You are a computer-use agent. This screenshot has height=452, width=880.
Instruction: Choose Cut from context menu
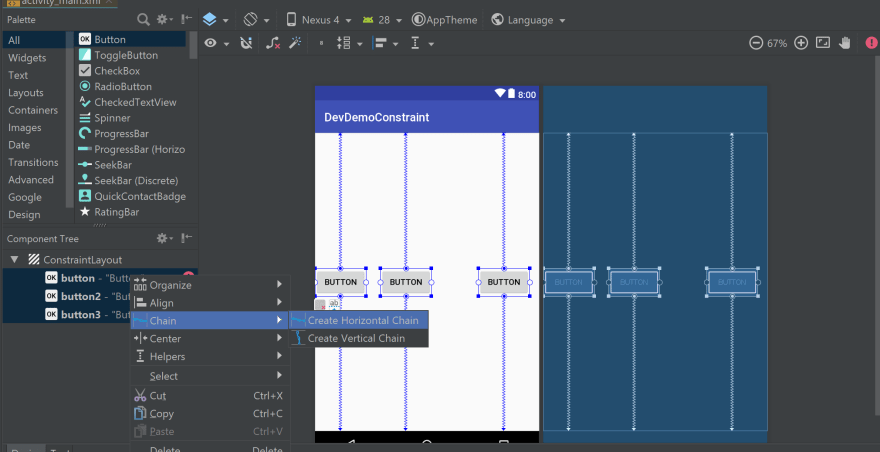pos(210,396)
